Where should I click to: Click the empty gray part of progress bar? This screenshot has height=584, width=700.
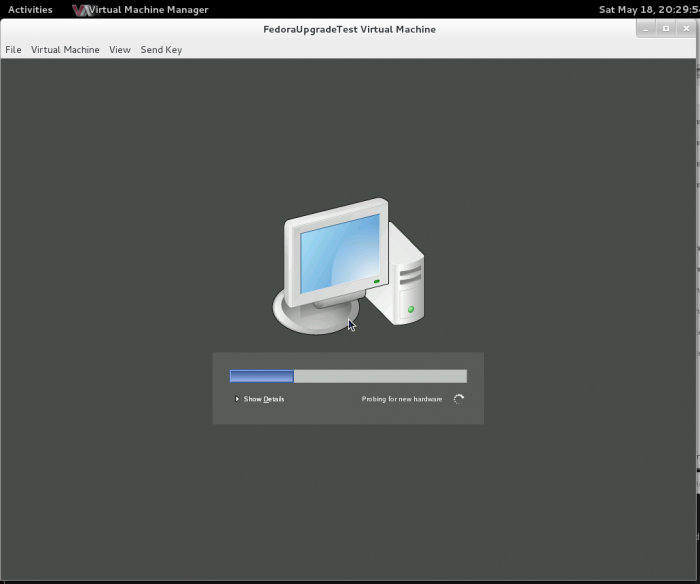[x=380, y=377]
